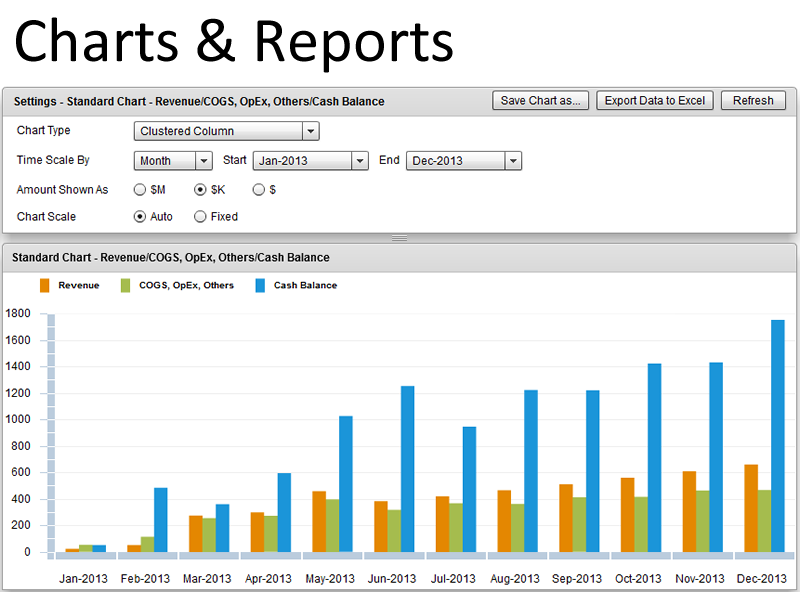
Task: Click the blue Cash Balance legend swatch
Action: 260,285
